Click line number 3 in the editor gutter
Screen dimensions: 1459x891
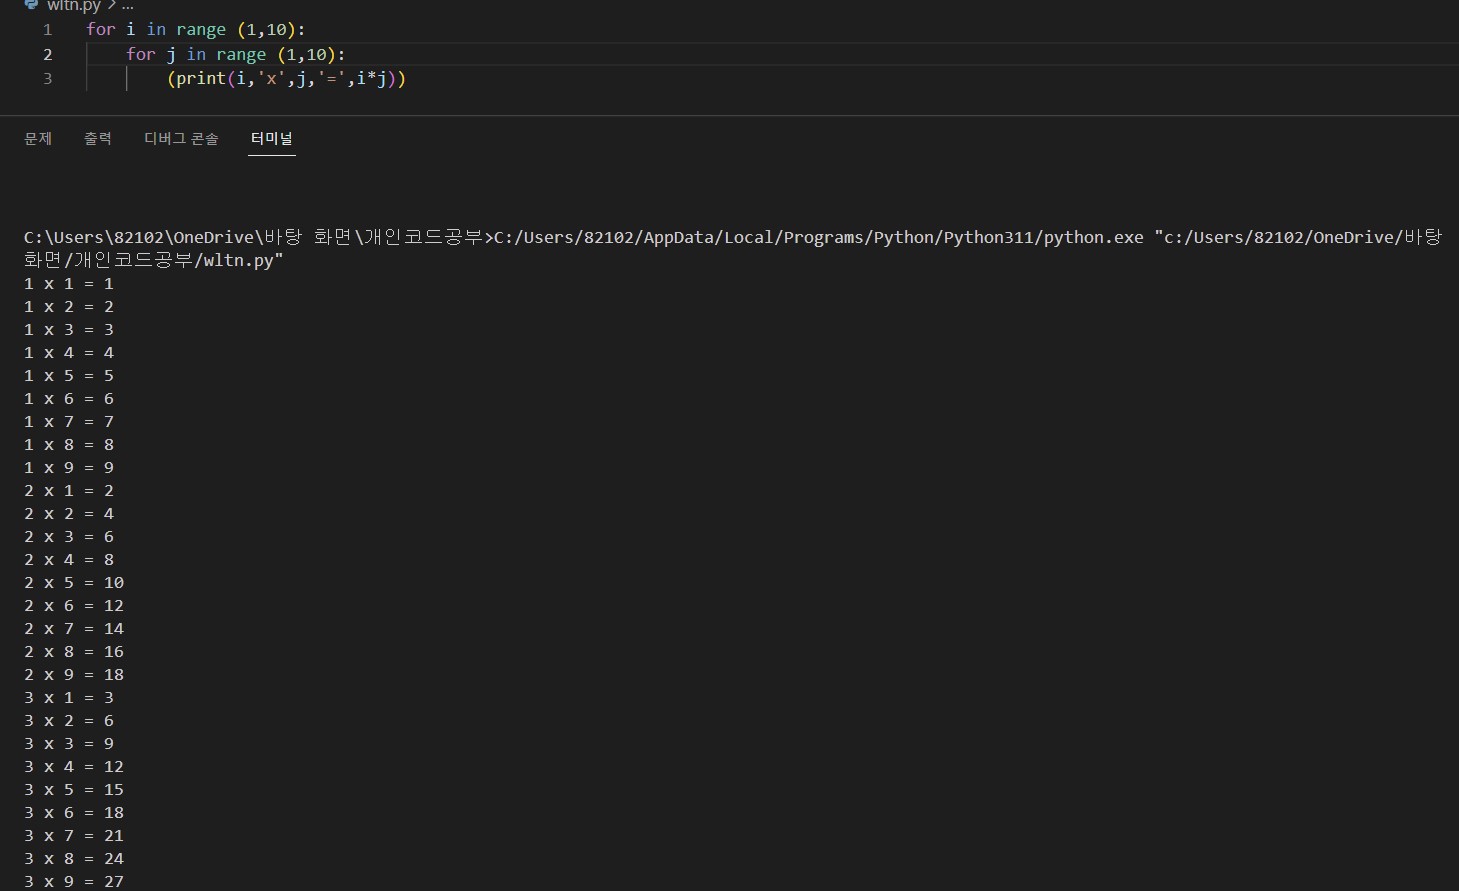47,78
